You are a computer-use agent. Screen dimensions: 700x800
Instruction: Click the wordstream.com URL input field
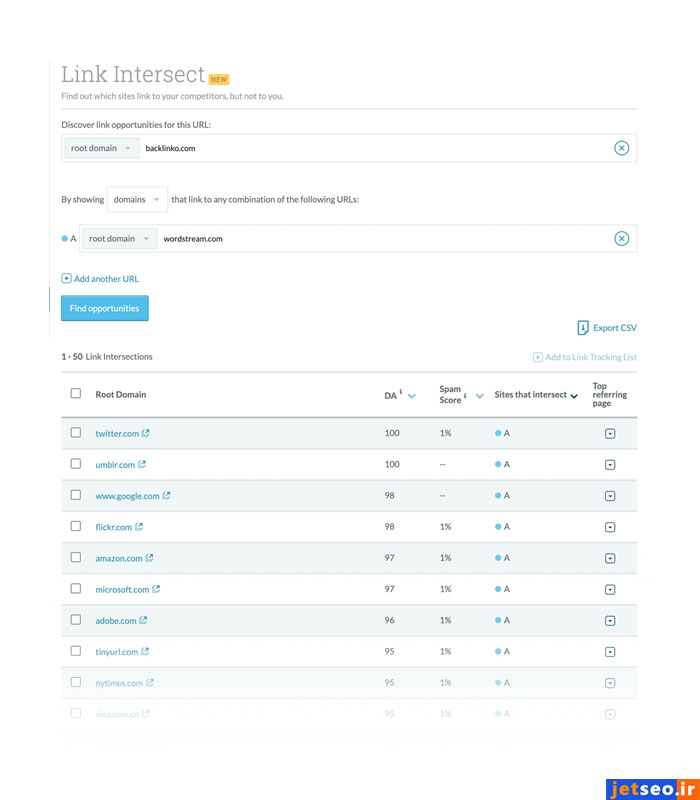coord(380,239)
